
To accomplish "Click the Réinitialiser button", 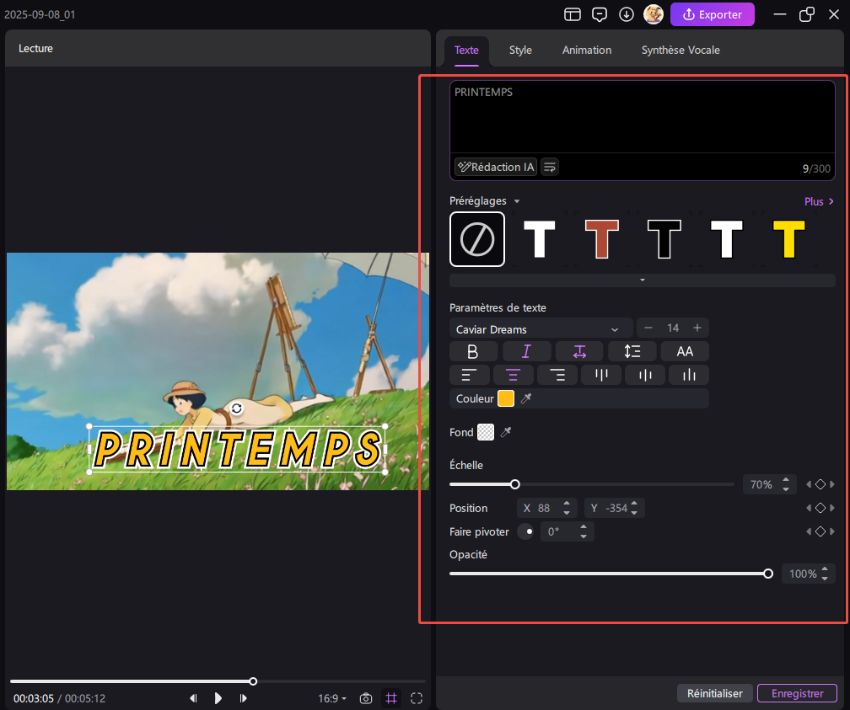I will pyautogui.click(x=714, y=693).
